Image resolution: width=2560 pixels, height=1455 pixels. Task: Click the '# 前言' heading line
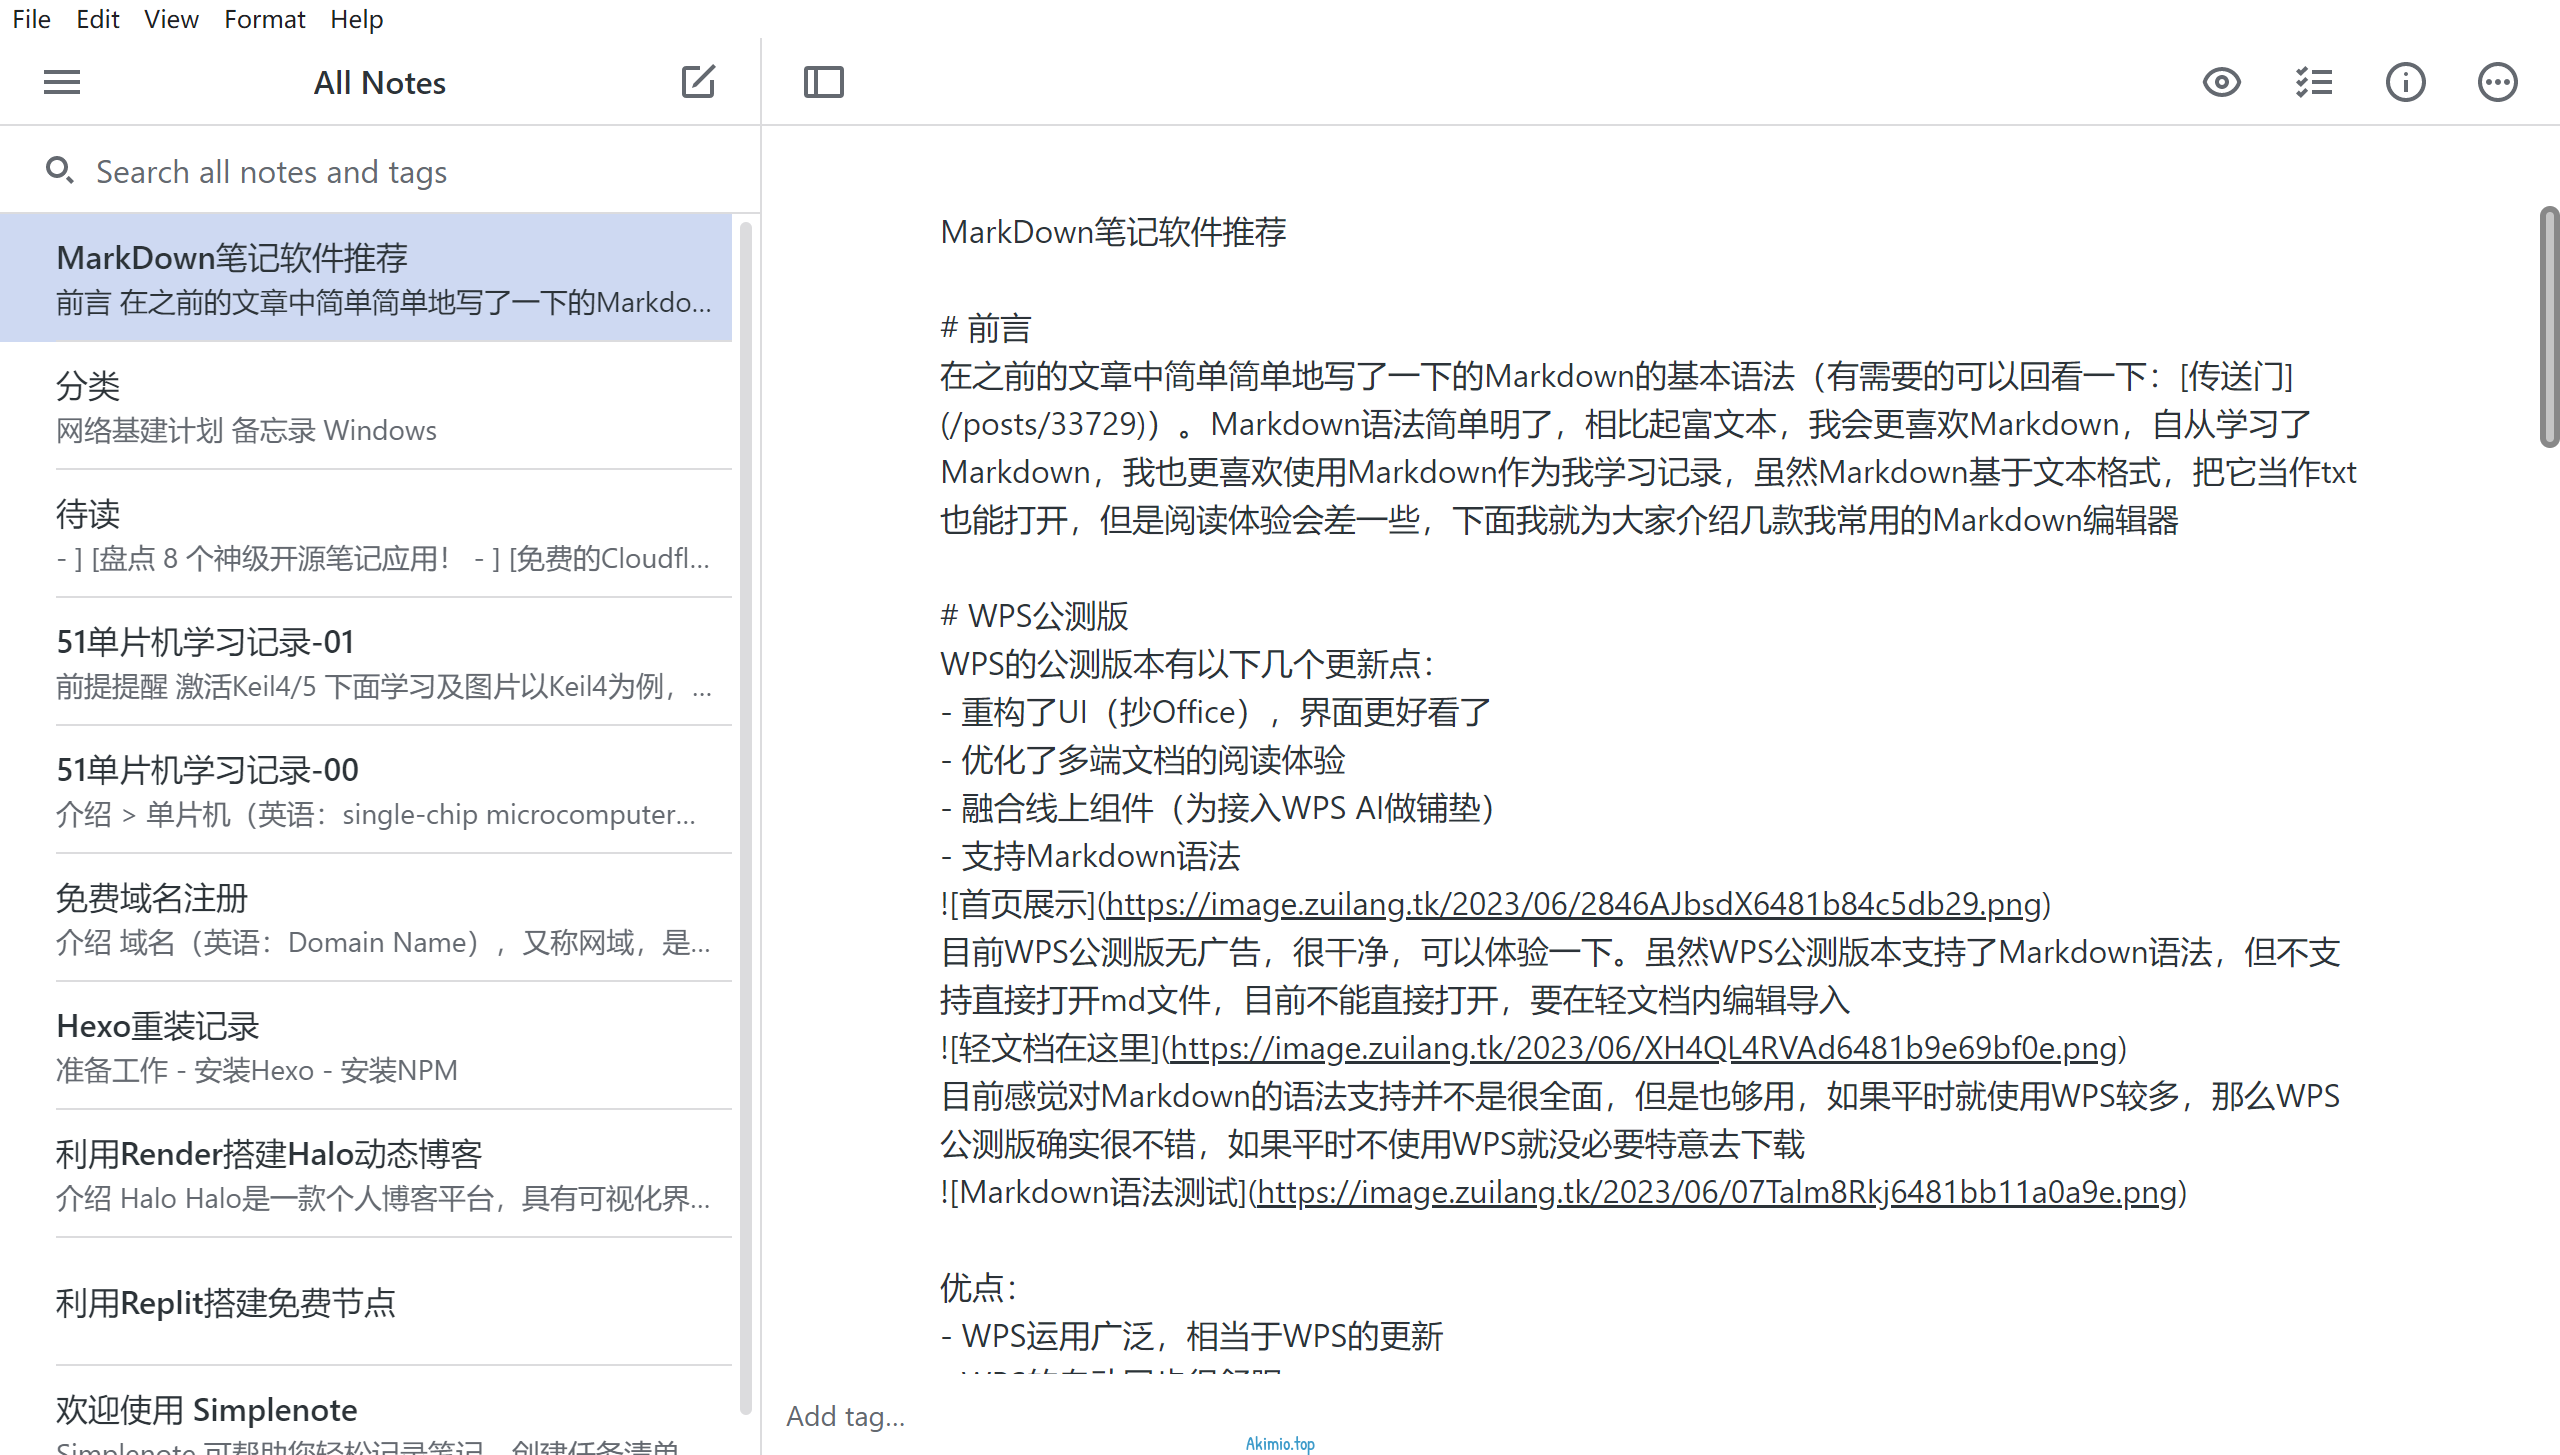coord(986,328)
